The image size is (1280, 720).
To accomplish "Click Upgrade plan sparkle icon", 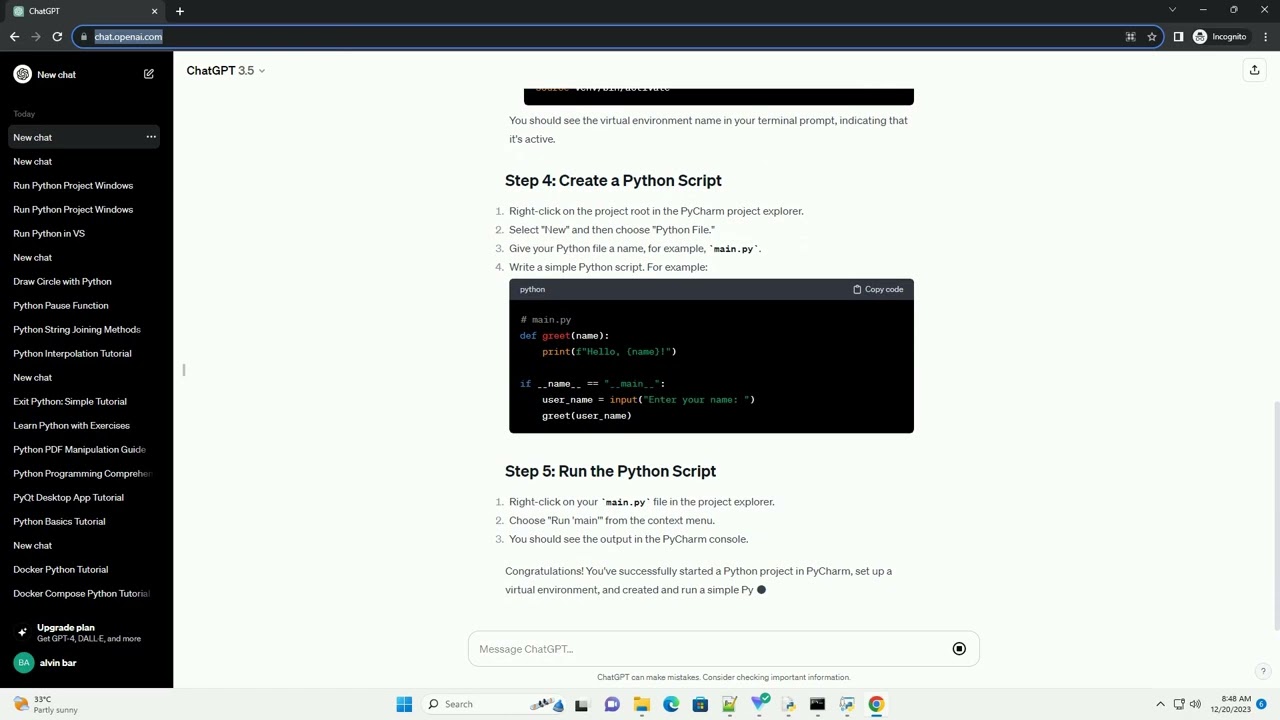I will point(22,632).
